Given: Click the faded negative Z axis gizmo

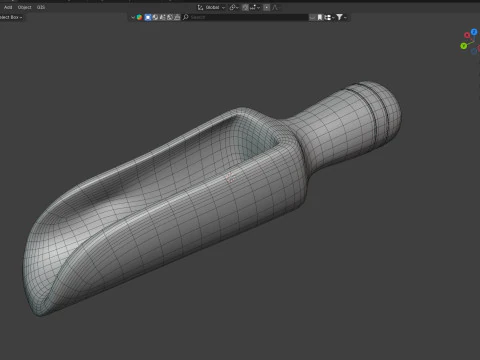Looking at the screenshot, I should pyautogui.click(x=474, y=51).
